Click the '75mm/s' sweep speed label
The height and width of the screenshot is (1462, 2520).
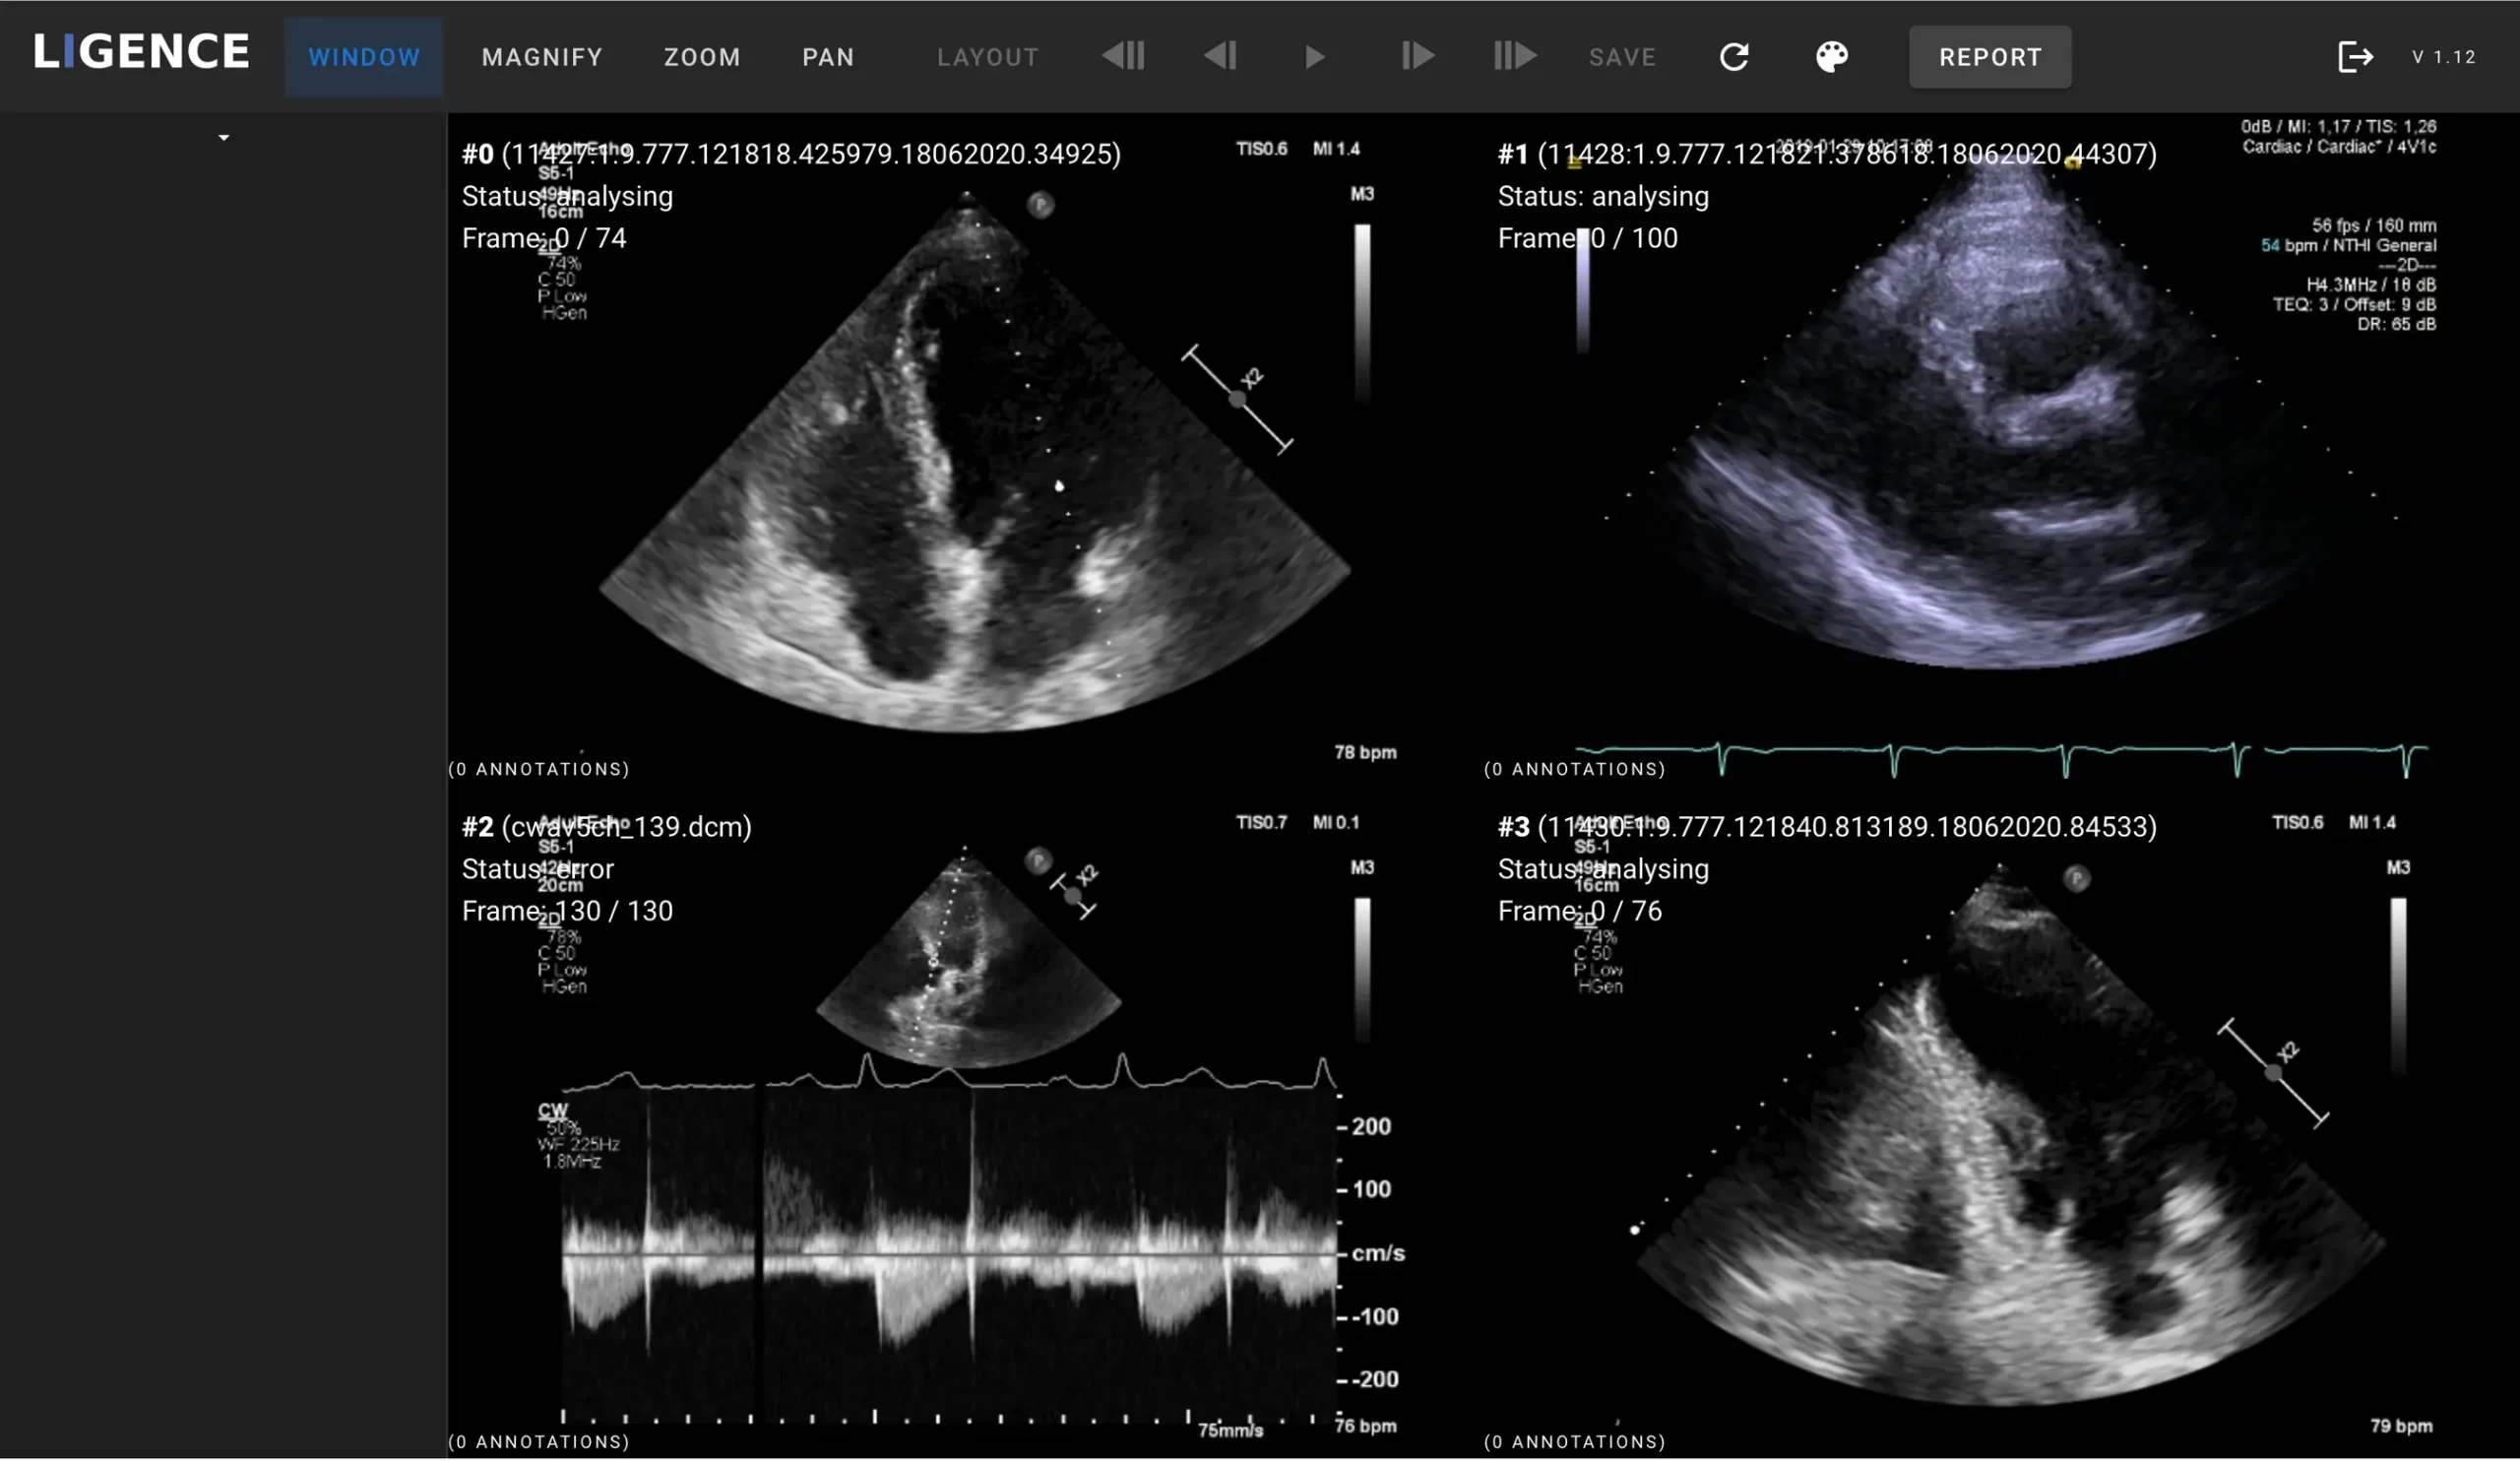[x=1231, y=1431]
